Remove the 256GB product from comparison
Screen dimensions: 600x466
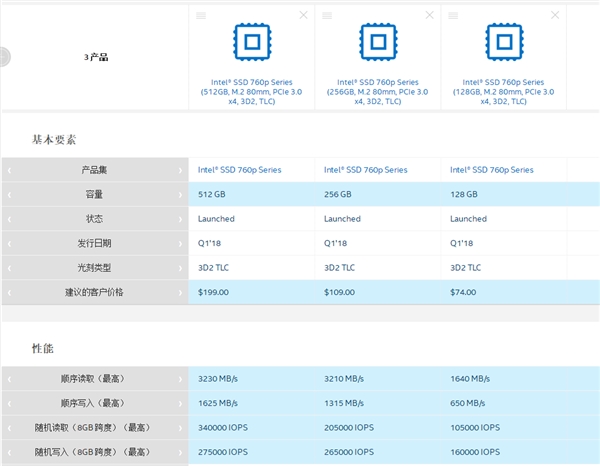tap(429, 15)
